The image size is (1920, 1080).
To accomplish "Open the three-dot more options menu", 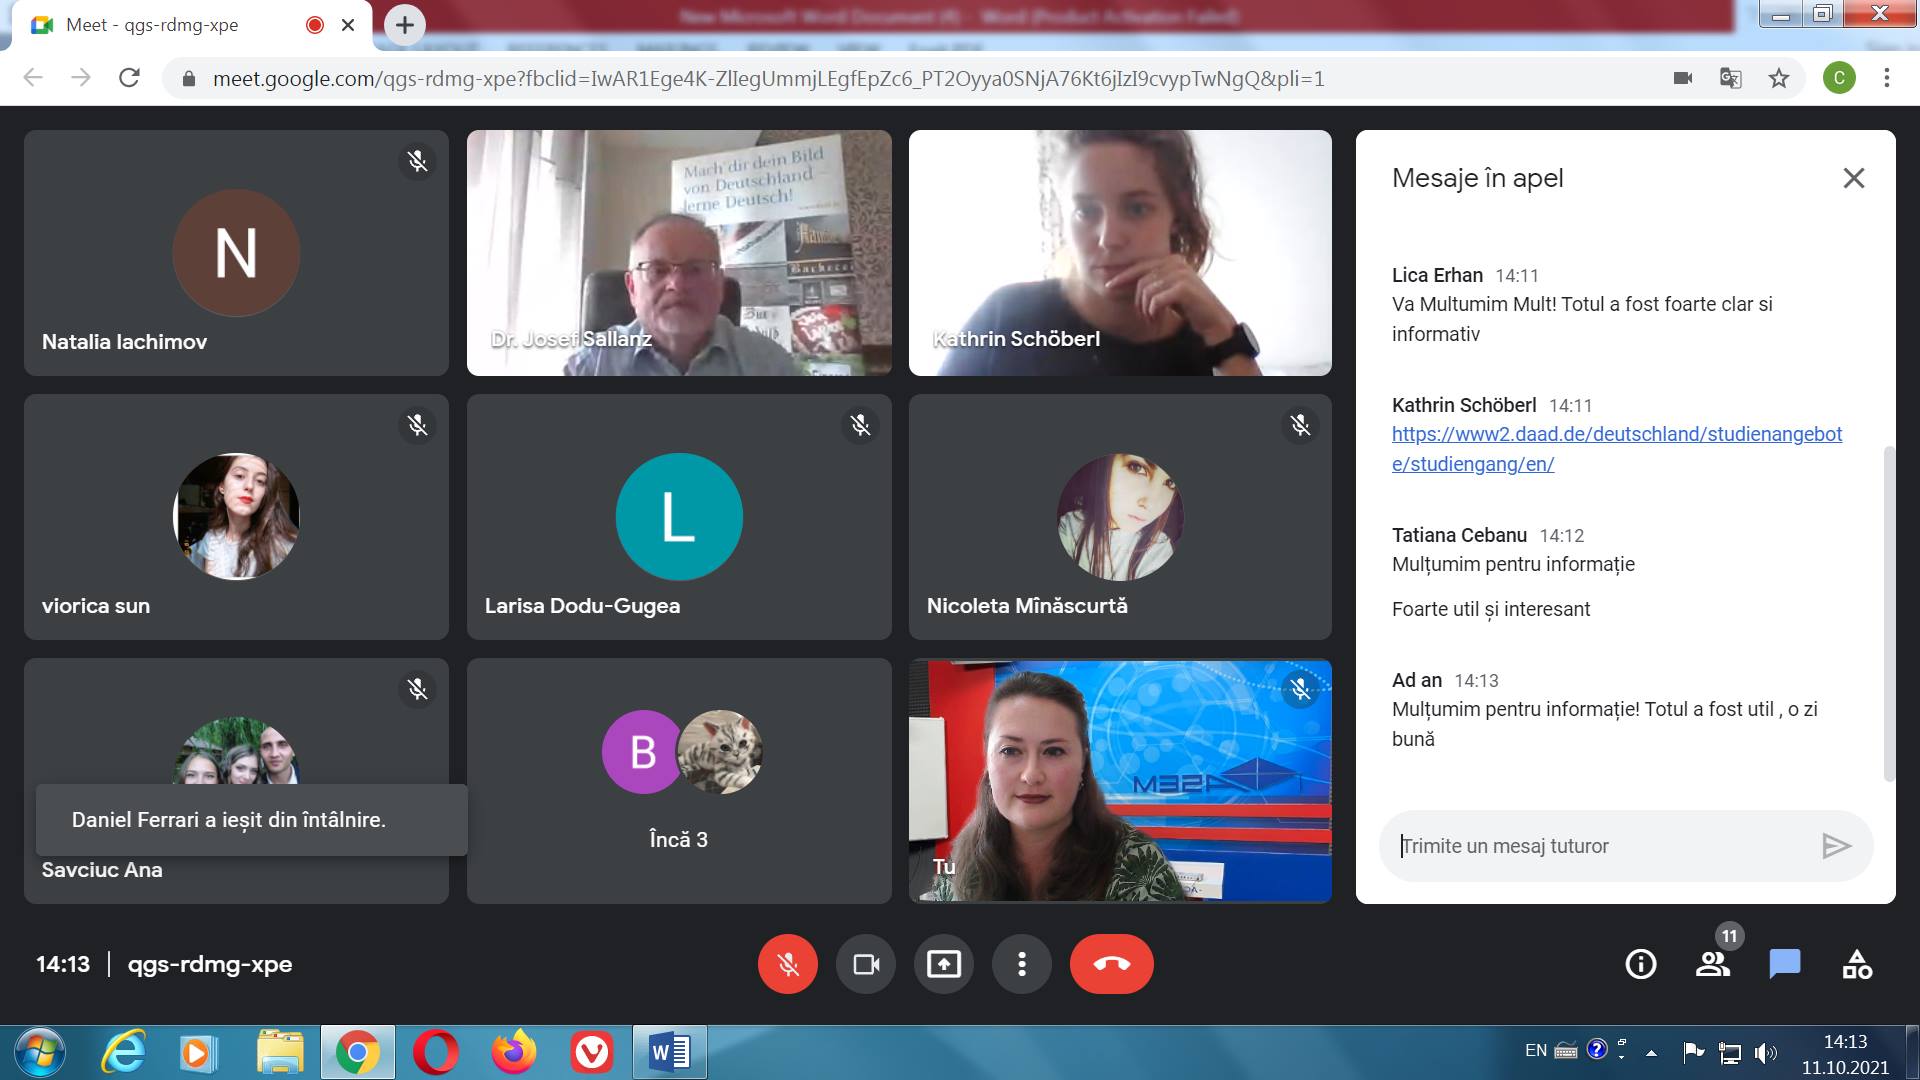I will (1021, 964).
